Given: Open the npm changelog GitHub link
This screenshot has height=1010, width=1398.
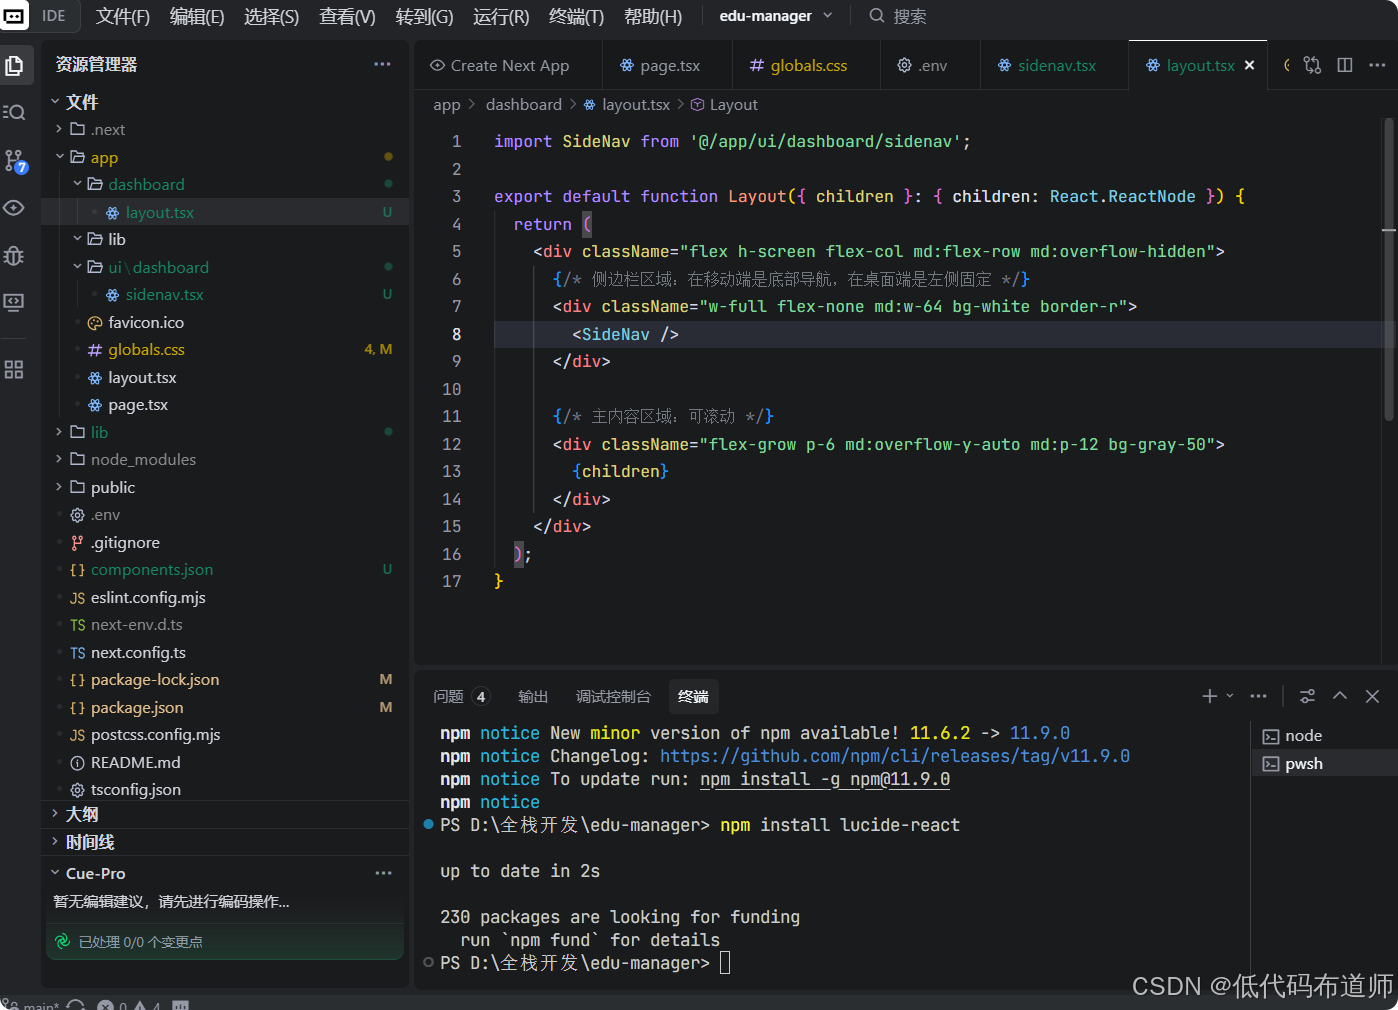Looking at the screenshot, I should (x=895, y=756).
